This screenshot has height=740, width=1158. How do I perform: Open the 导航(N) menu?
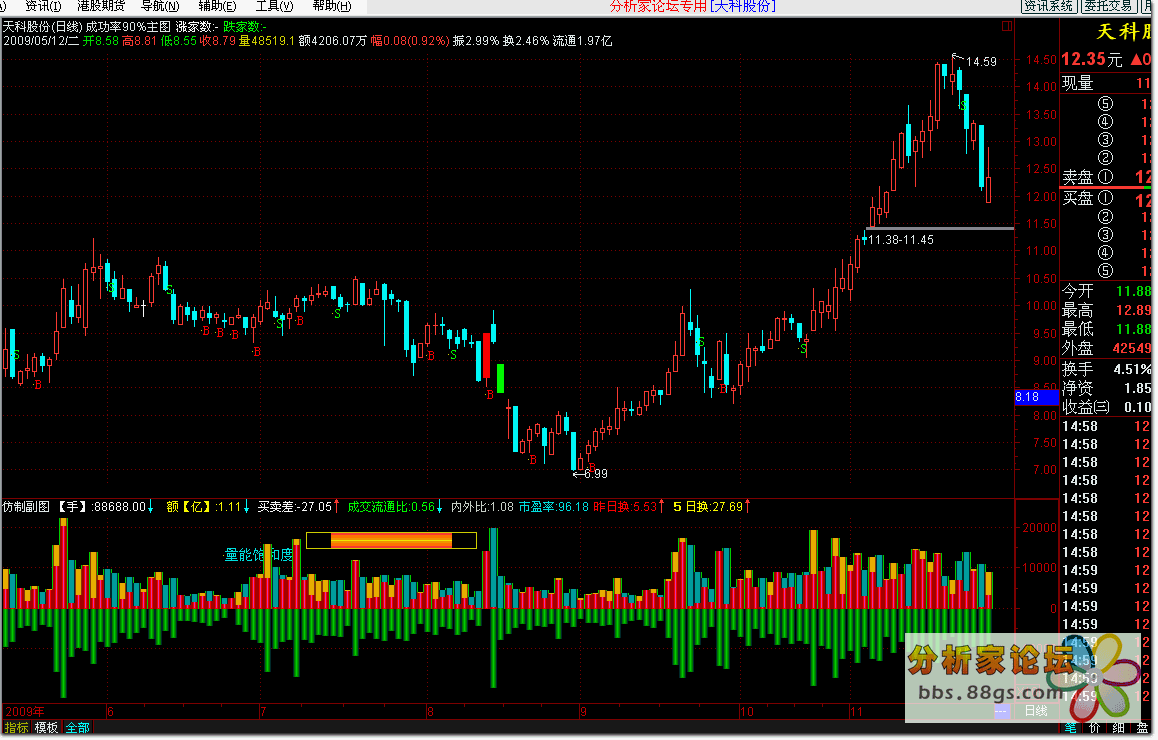160,6
